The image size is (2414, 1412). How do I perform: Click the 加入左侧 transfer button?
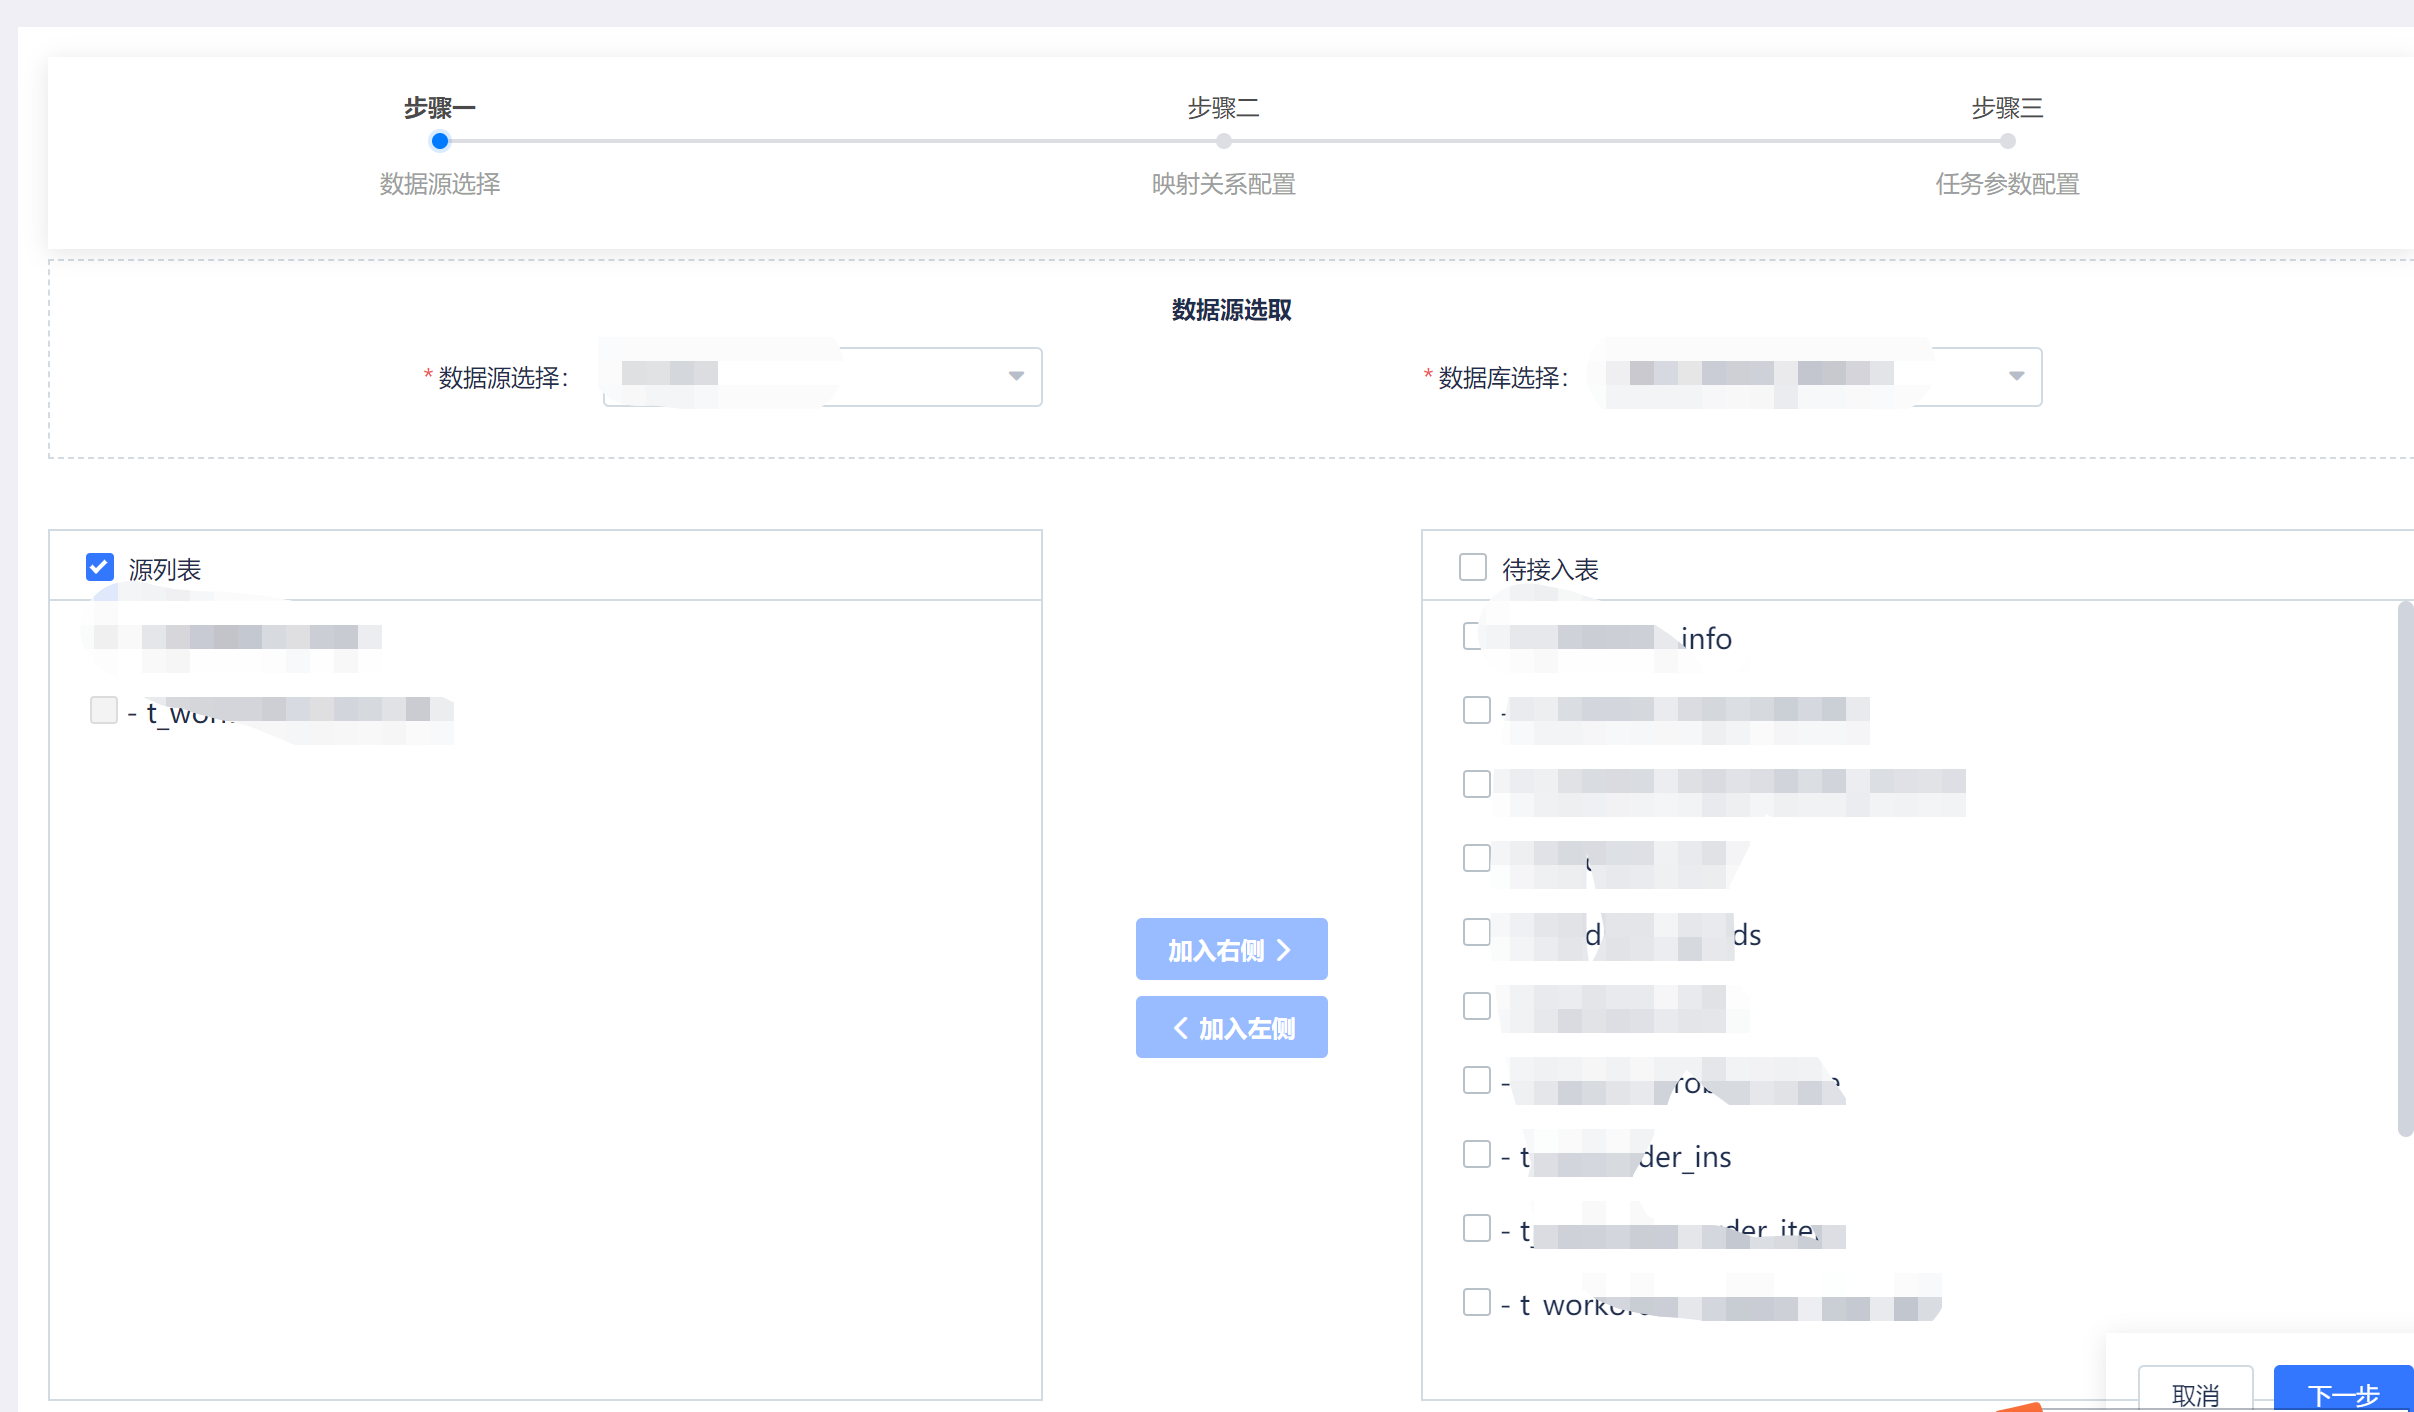[x=1231, y=1027]
